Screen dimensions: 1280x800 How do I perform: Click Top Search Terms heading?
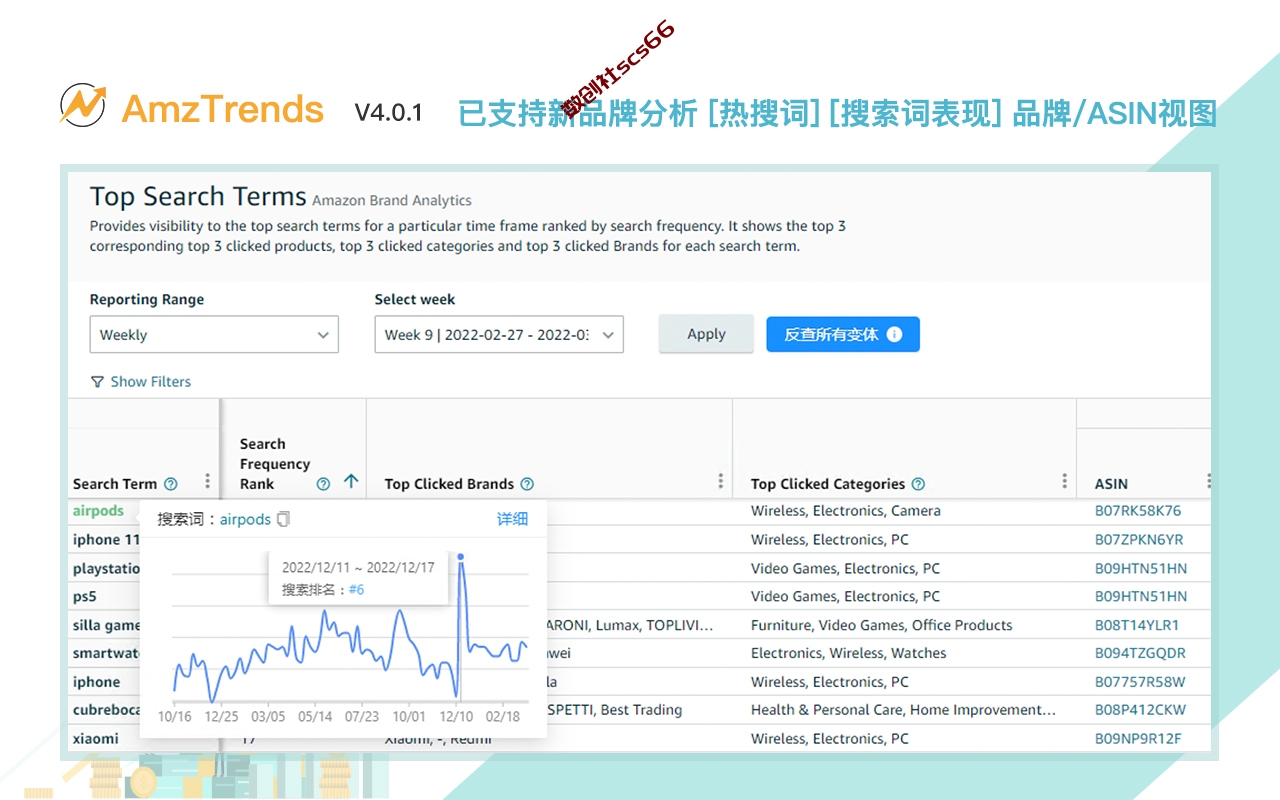coord(198,196)
